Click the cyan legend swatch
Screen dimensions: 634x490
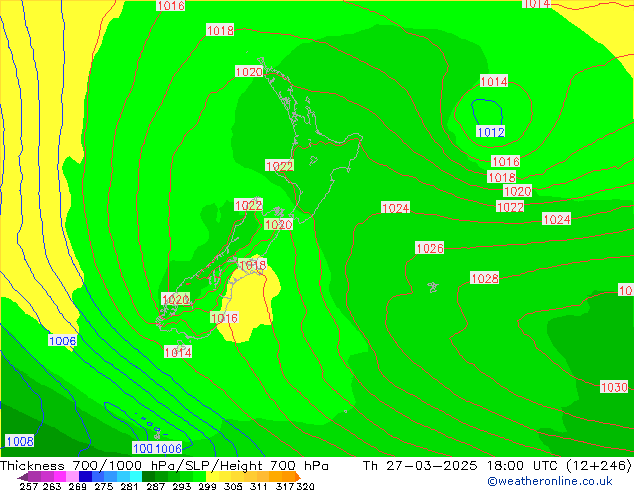point(135,476)
